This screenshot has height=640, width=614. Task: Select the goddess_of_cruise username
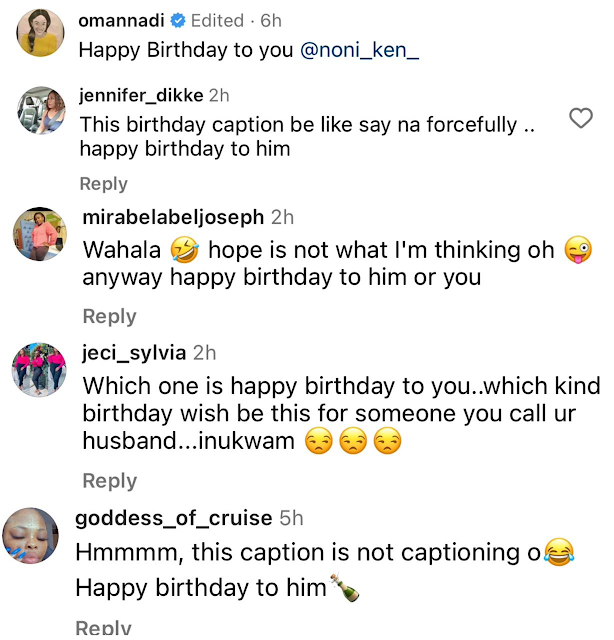pyautogui.click(x=173, y=518)
